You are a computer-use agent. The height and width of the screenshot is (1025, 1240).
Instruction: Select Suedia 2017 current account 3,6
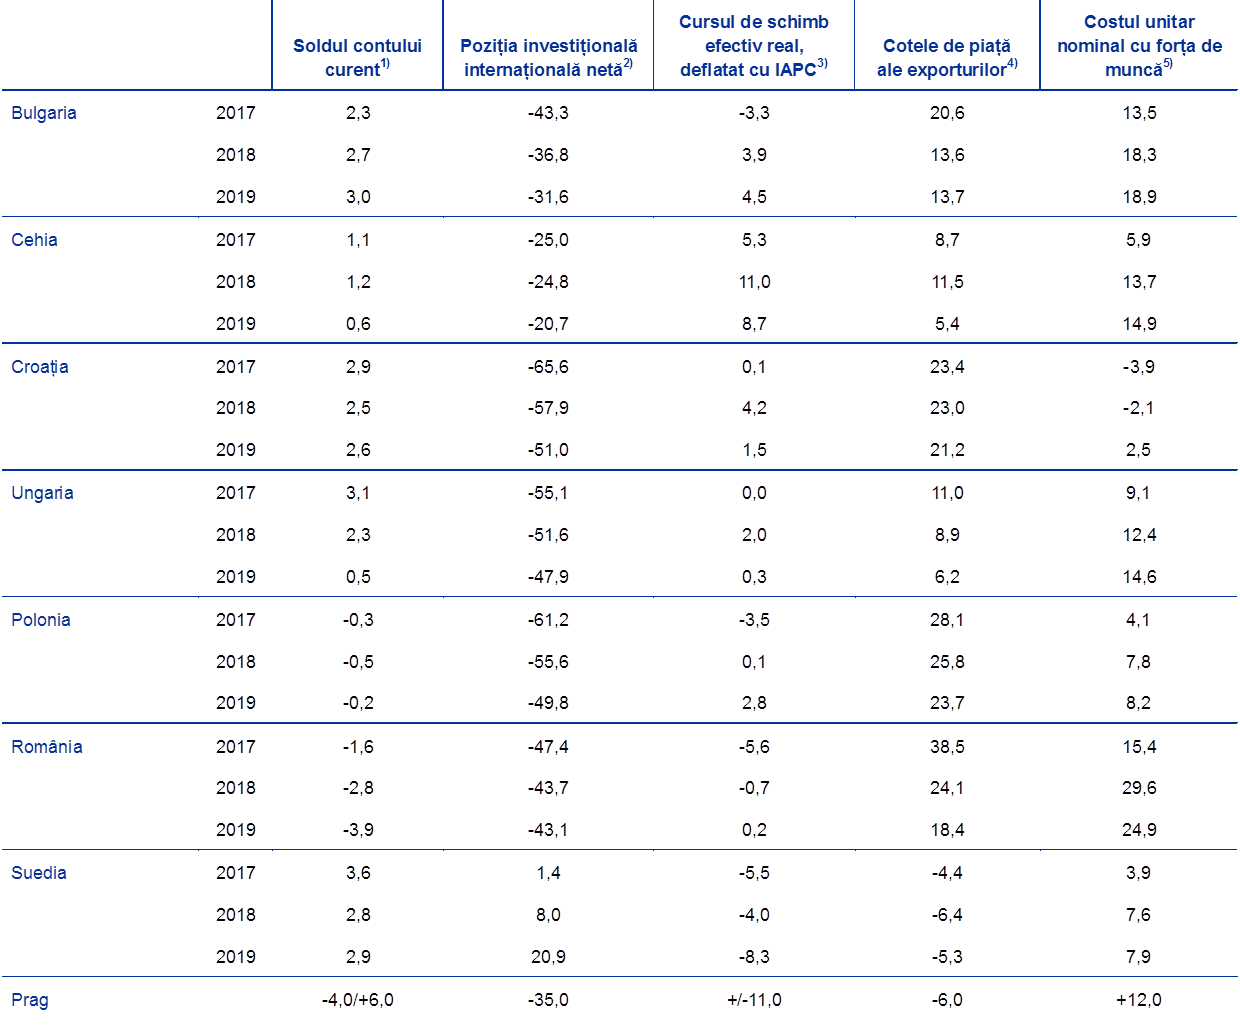[358, 873]
